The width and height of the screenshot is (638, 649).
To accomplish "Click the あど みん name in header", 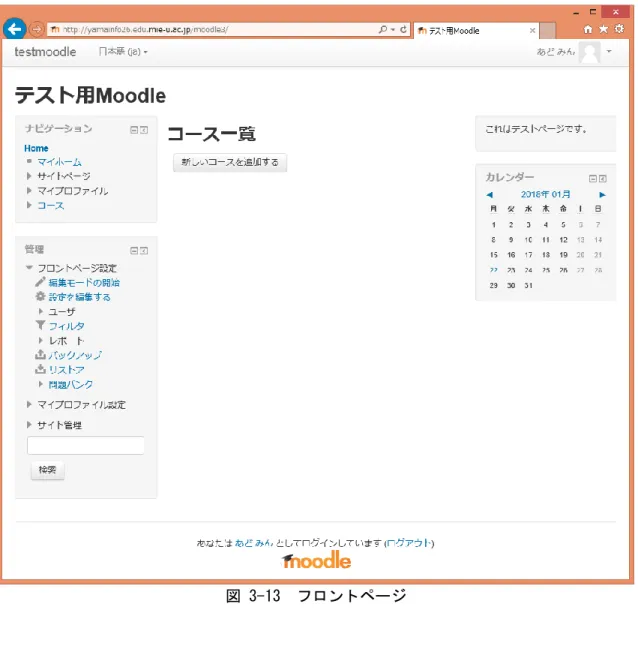I will tap(556, 52).
